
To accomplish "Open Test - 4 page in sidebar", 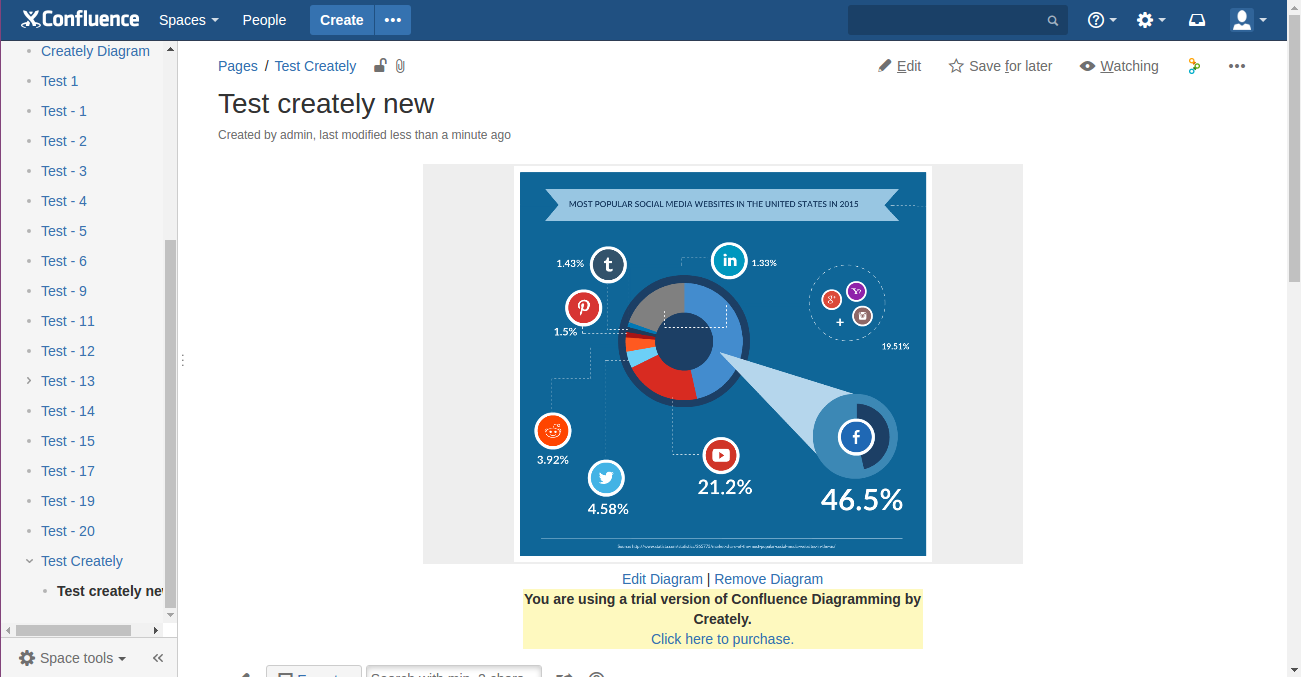I will pyautogui.click(x=64, y=201).
